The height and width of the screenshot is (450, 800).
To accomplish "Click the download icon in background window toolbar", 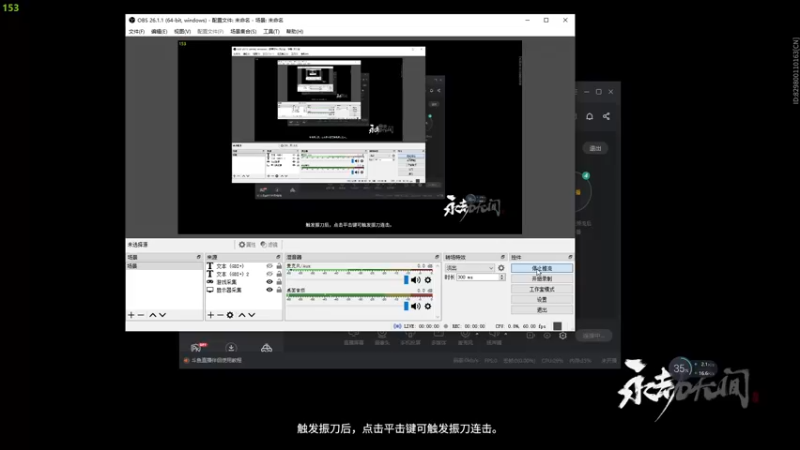I will point(231,348).
